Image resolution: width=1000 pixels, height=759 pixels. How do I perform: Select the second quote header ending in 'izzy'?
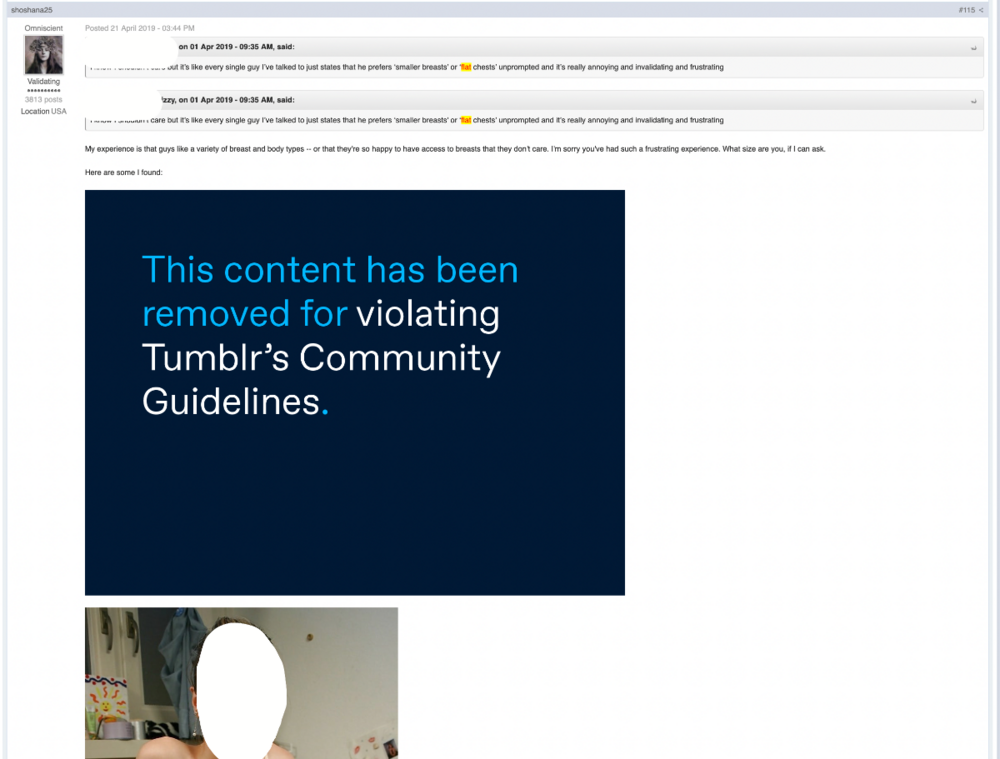[534, 100]
